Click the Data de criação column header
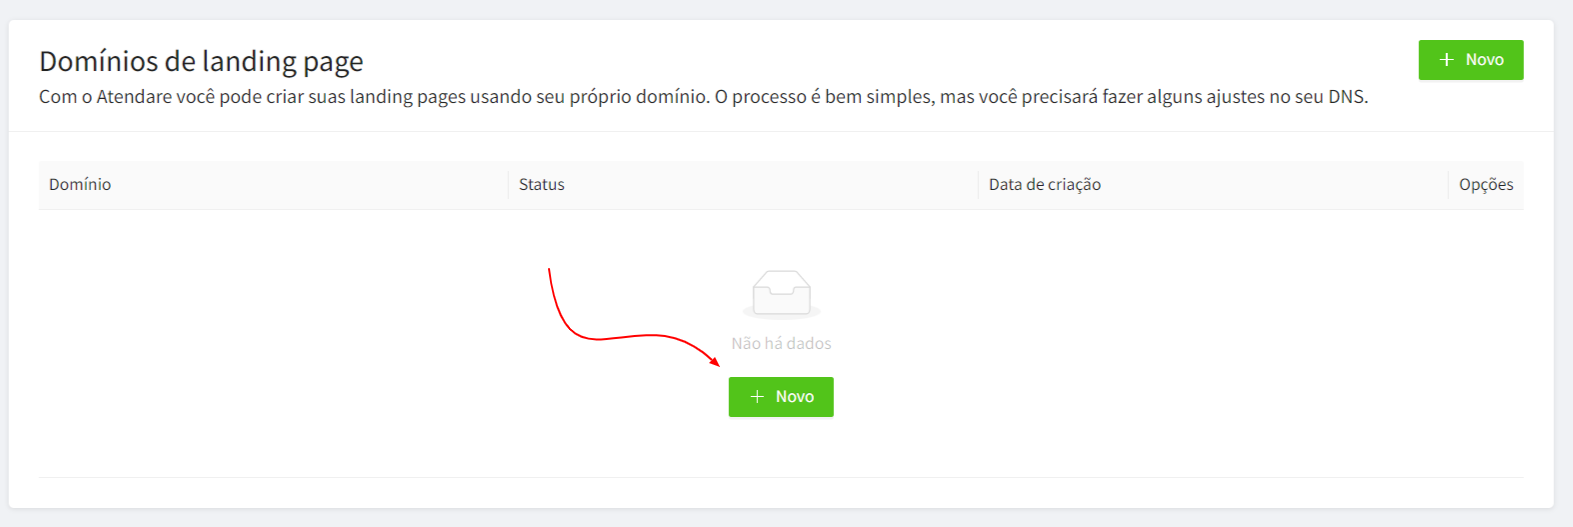The height and width of the screenshot is (527, 1573). [x=1045, y=184]
